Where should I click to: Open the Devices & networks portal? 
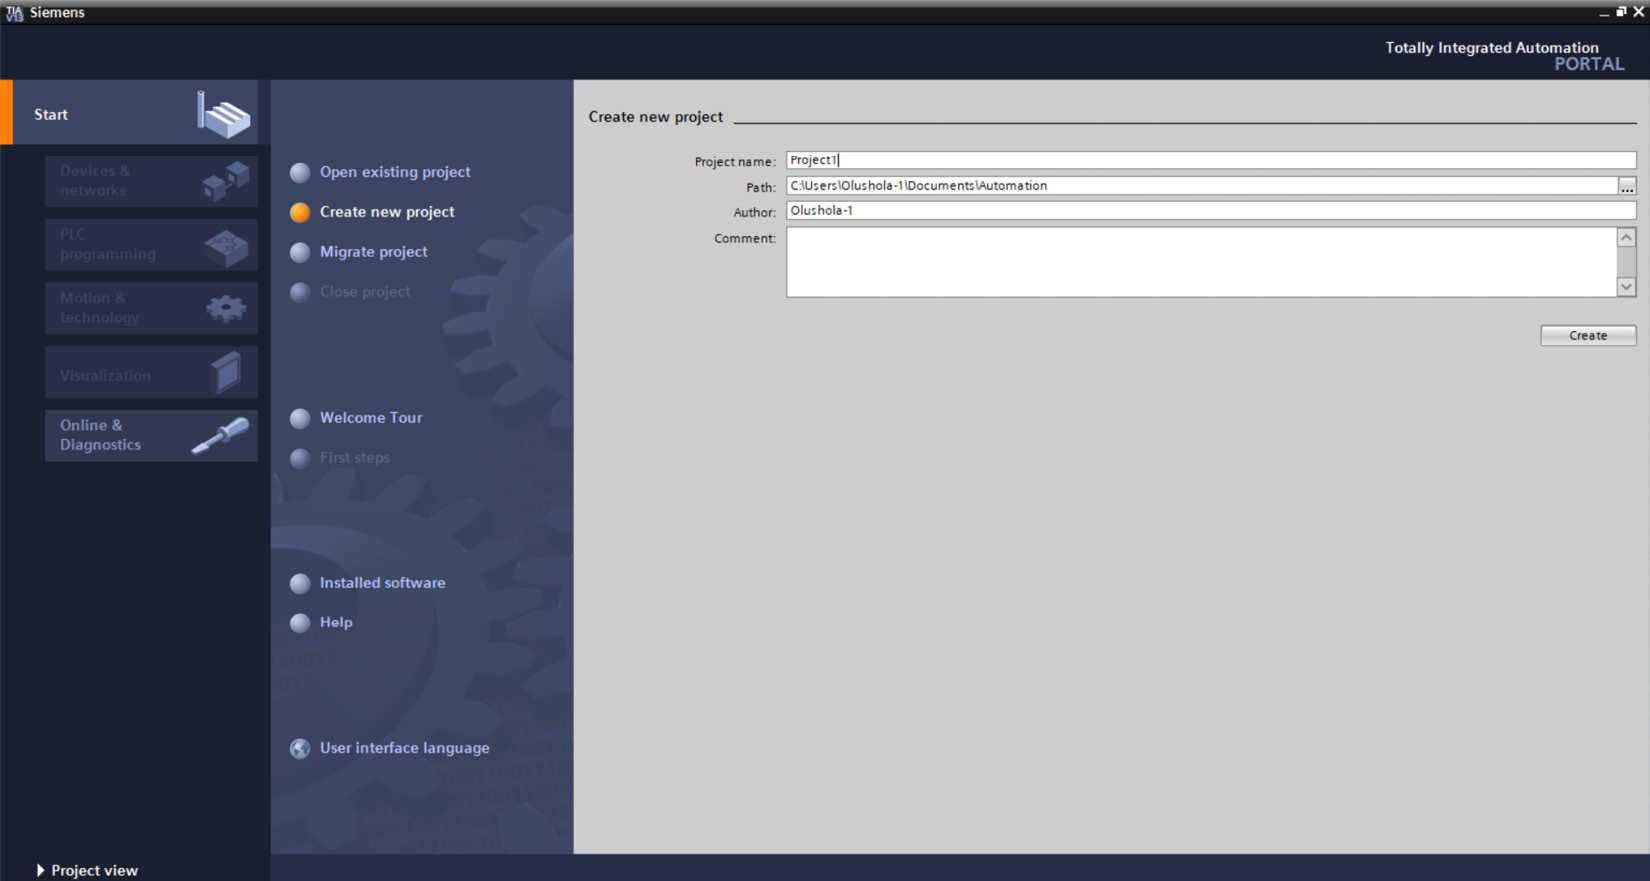pyautogui.click(x=151, y=181)
